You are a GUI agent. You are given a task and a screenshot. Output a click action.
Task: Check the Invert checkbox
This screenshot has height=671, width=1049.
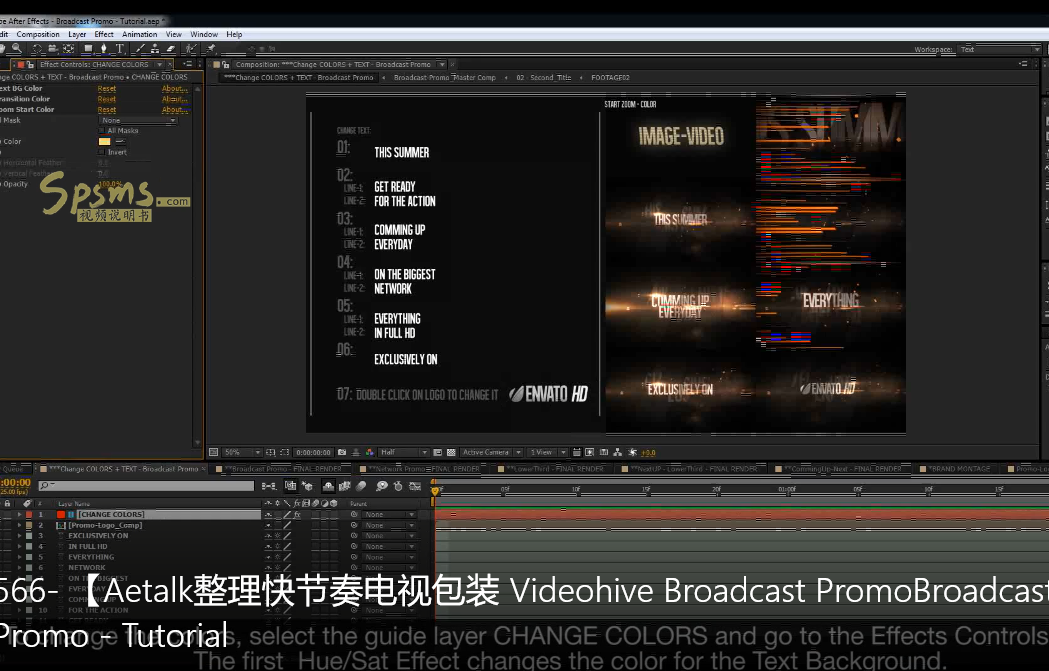[102, 153]
